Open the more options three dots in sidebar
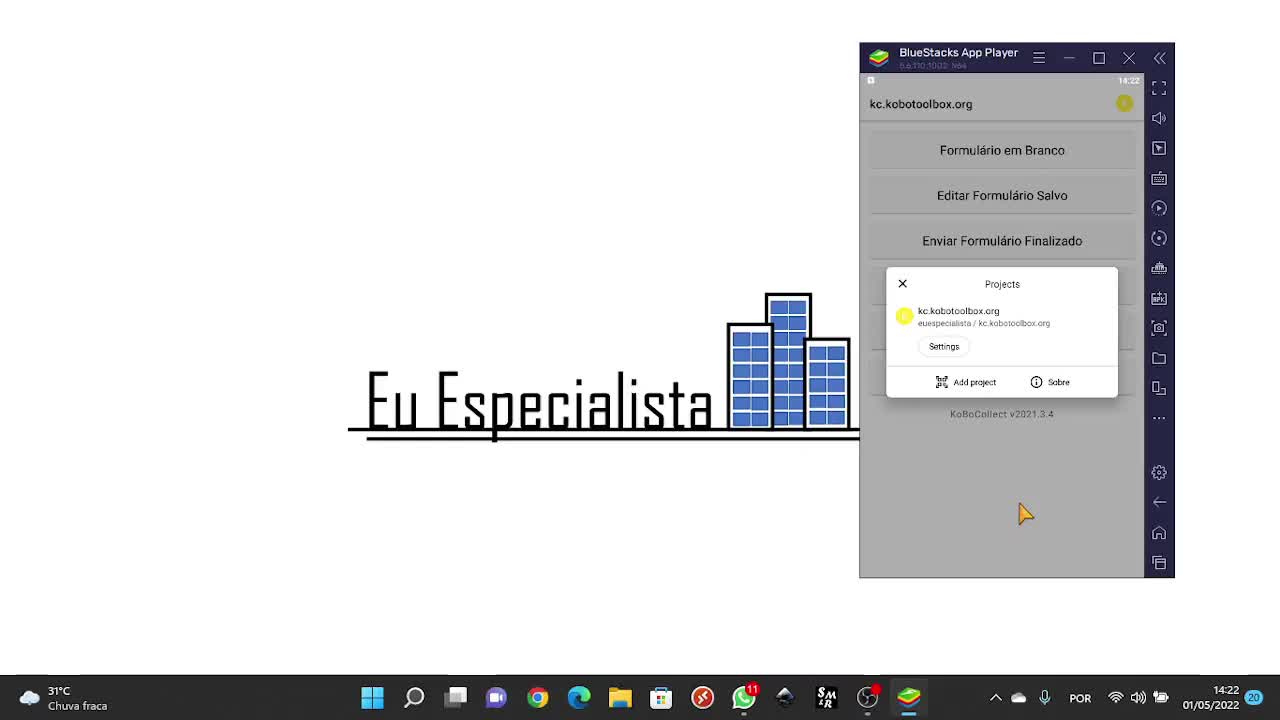Image resolution: width=1280 pixels, height=720 pixels. [x=1159, y=418]
